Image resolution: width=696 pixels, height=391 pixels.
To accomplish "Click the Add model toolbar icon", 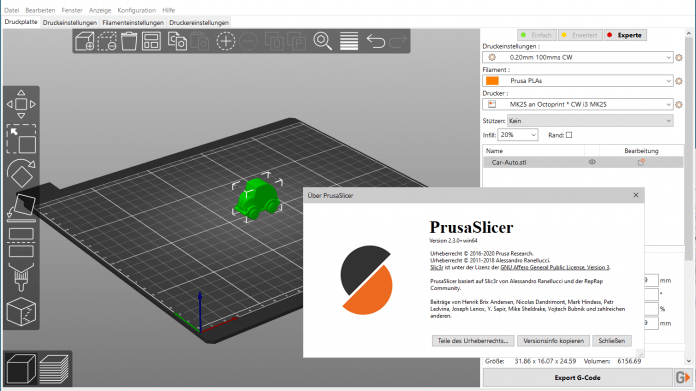I will pyautogui.click(x=84, y=41).
